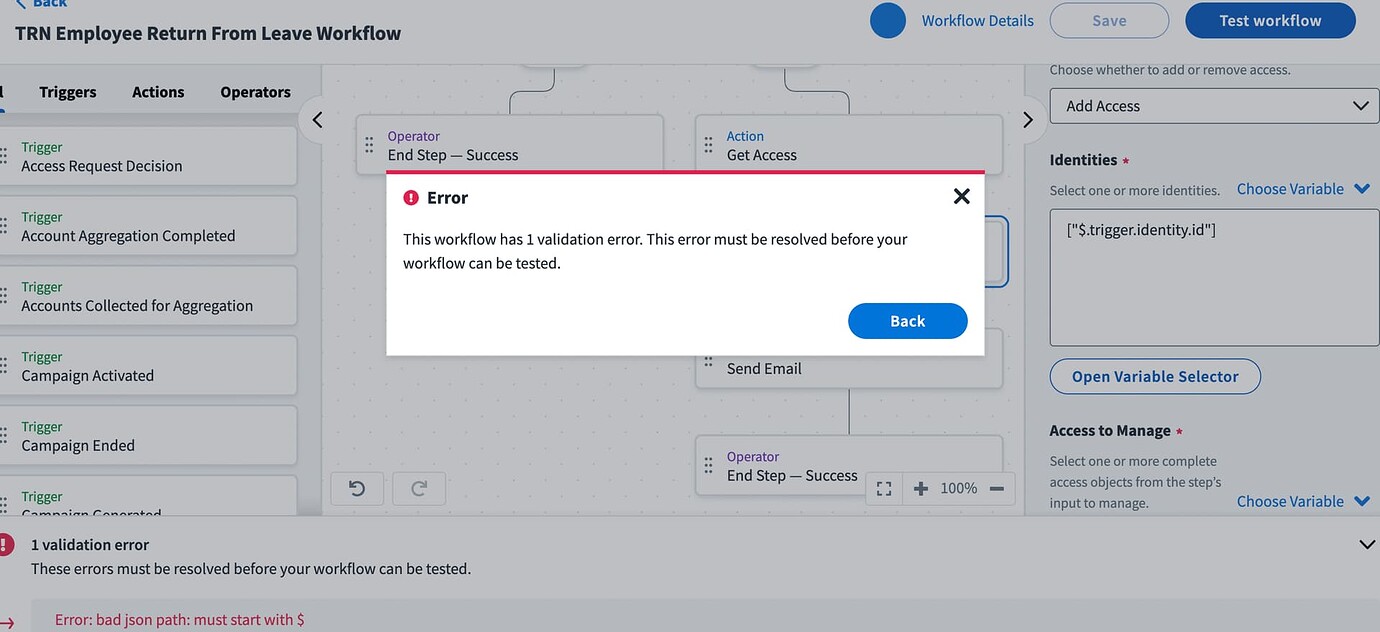Switch to the Operators tab

coord(255,91)
